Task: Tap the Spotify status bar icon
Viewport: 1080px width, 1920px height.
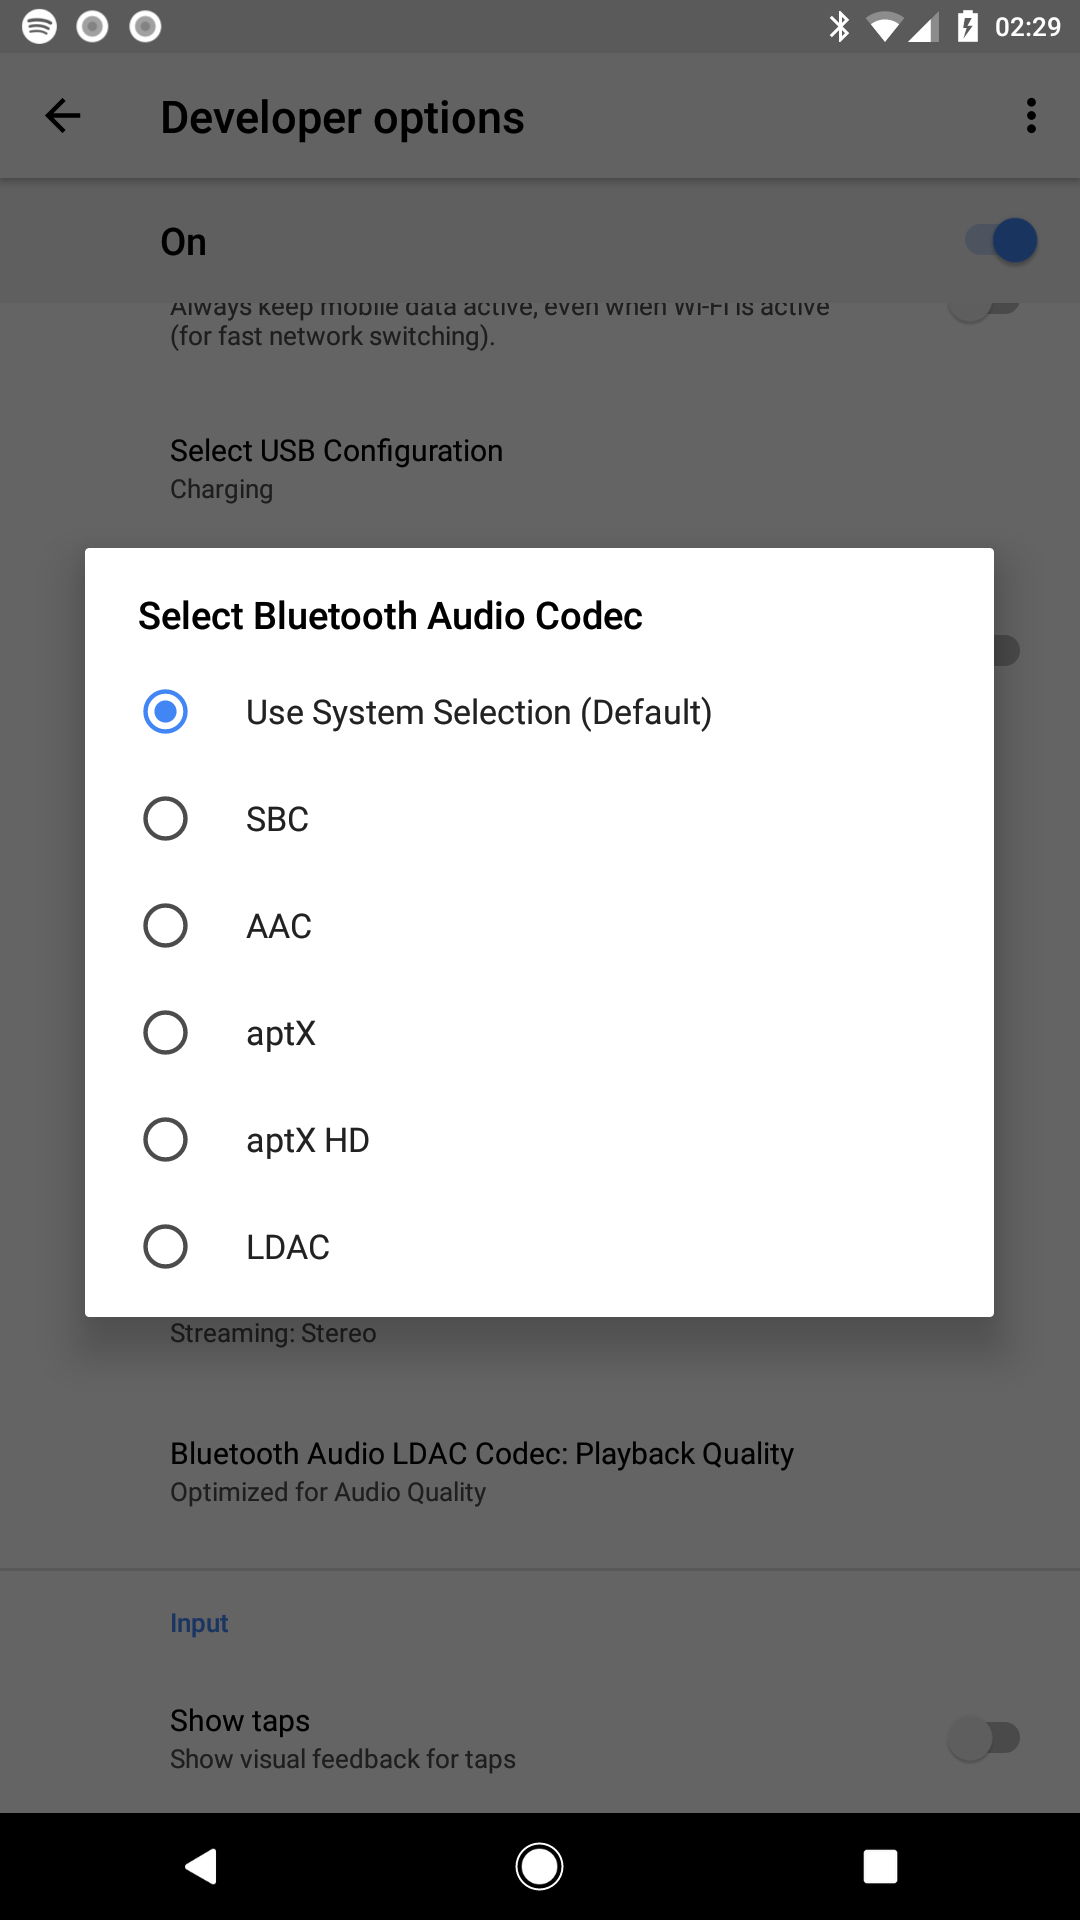Action: point(39,26)
